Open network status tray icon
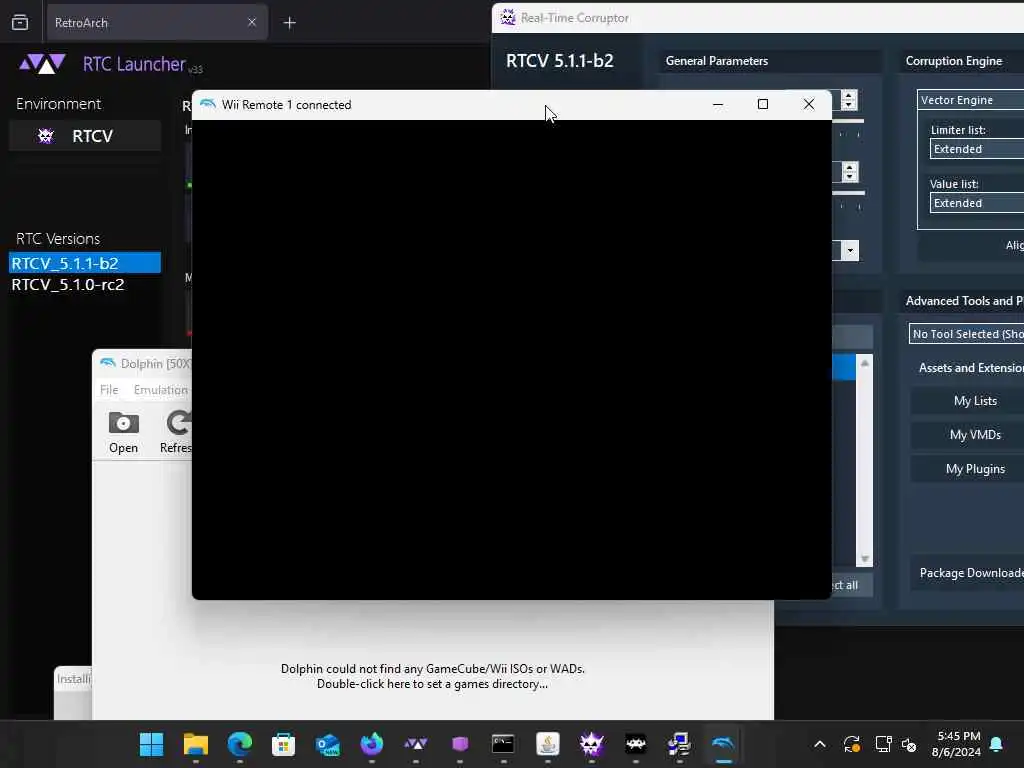1024x768 pixels. click(x=883, y=744)
